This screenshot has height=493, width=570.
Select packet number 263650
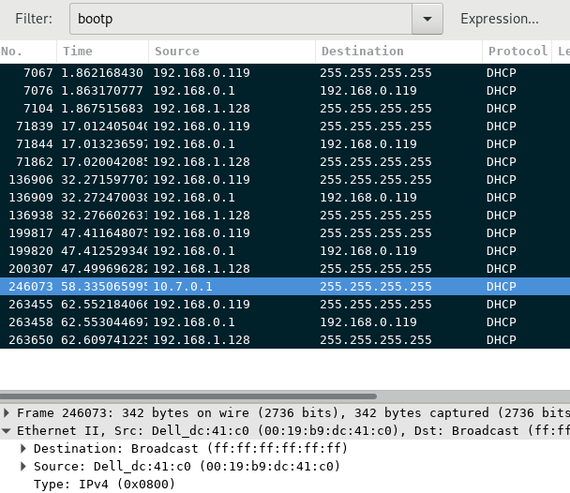point(285,340)
